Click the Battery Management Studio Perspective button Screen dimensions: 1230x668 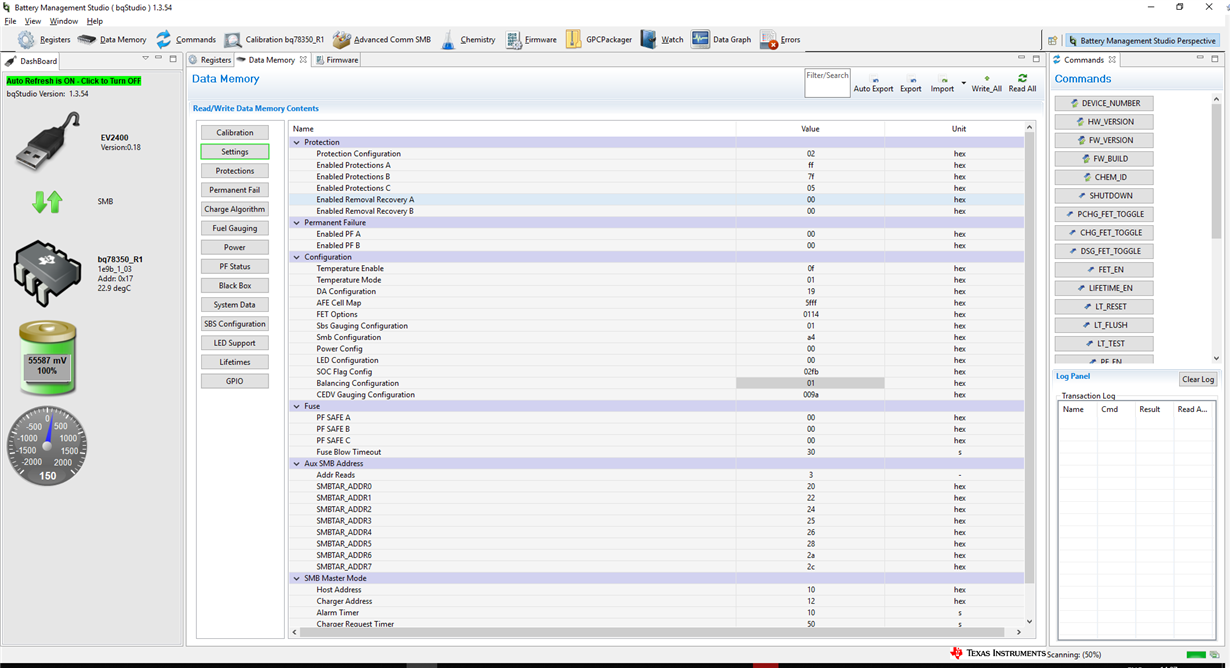coord(1141,41)
